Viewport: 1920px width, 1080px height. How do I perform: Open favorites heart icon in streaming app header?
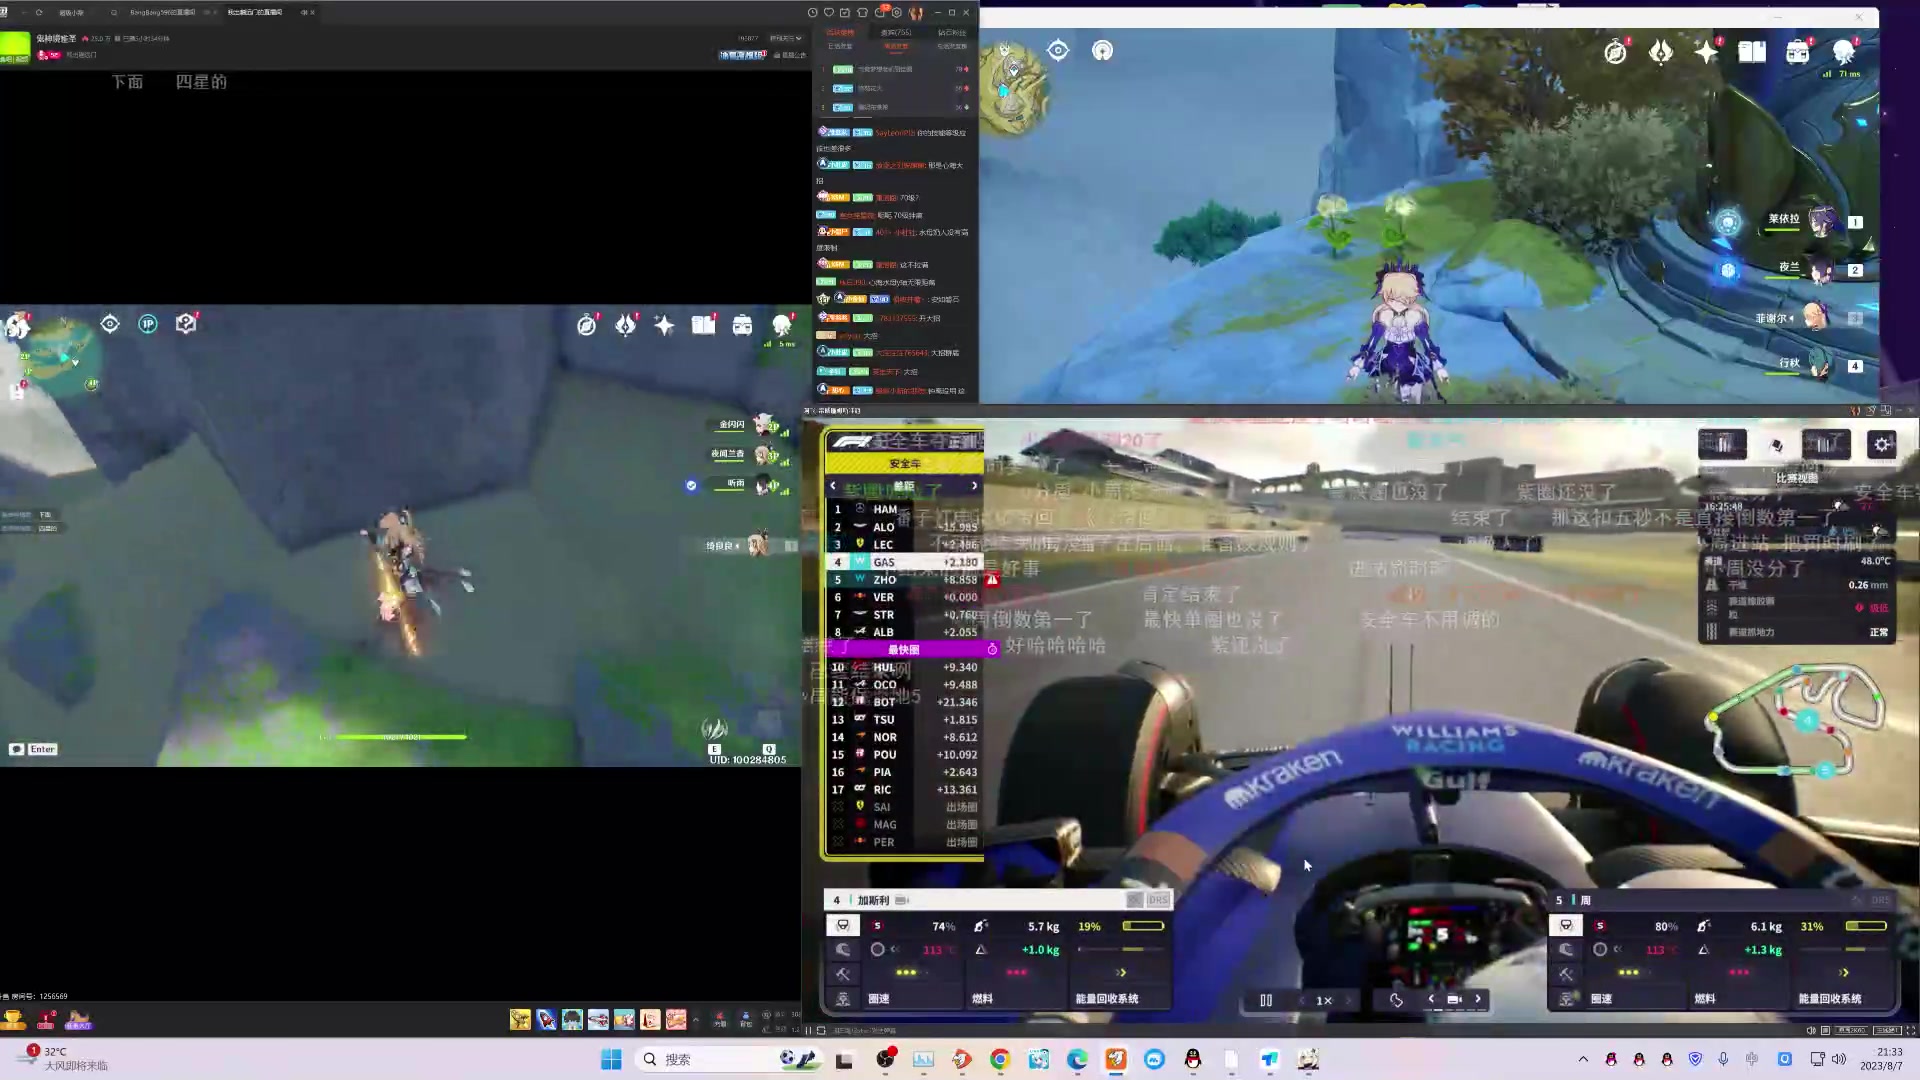pos(829,13)
